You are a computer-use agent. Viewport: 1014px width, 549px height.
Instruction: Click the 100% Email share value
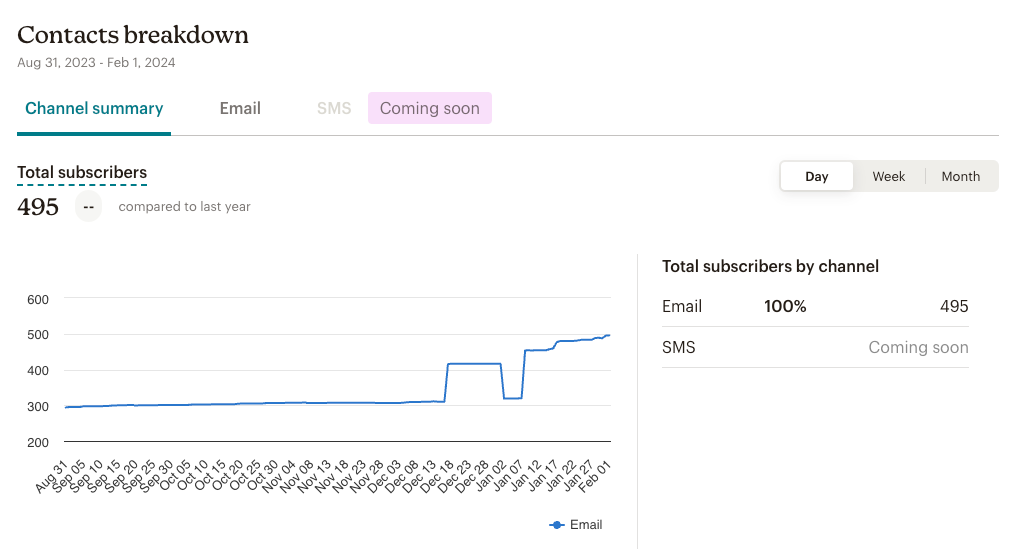click(785, 307)
